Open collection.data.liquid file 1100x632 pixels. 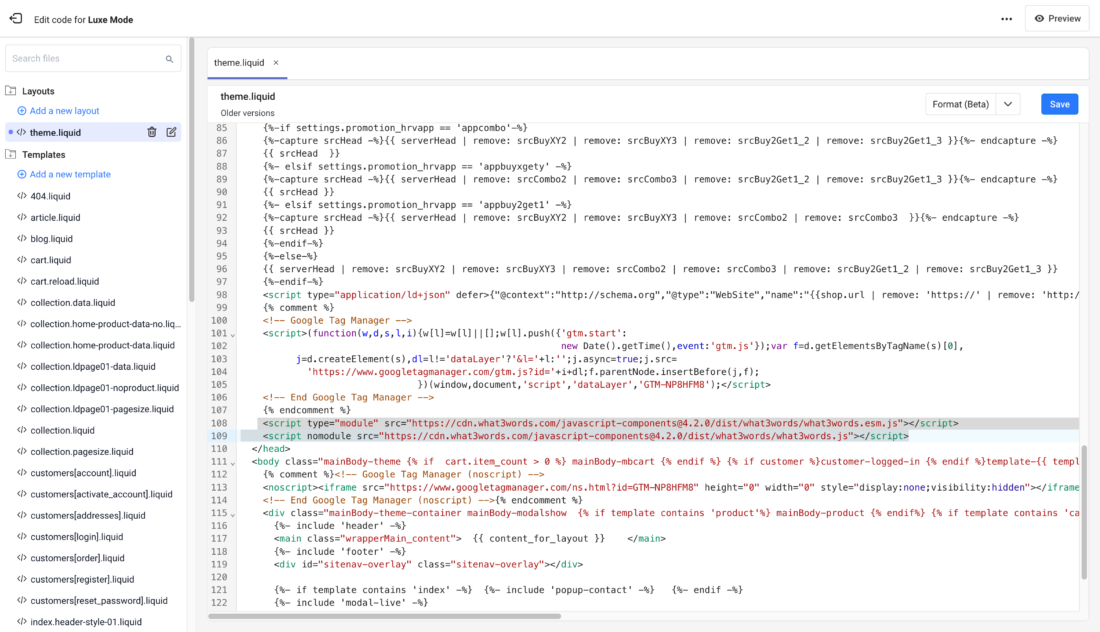pyautogui.click(x=73, y=302)
